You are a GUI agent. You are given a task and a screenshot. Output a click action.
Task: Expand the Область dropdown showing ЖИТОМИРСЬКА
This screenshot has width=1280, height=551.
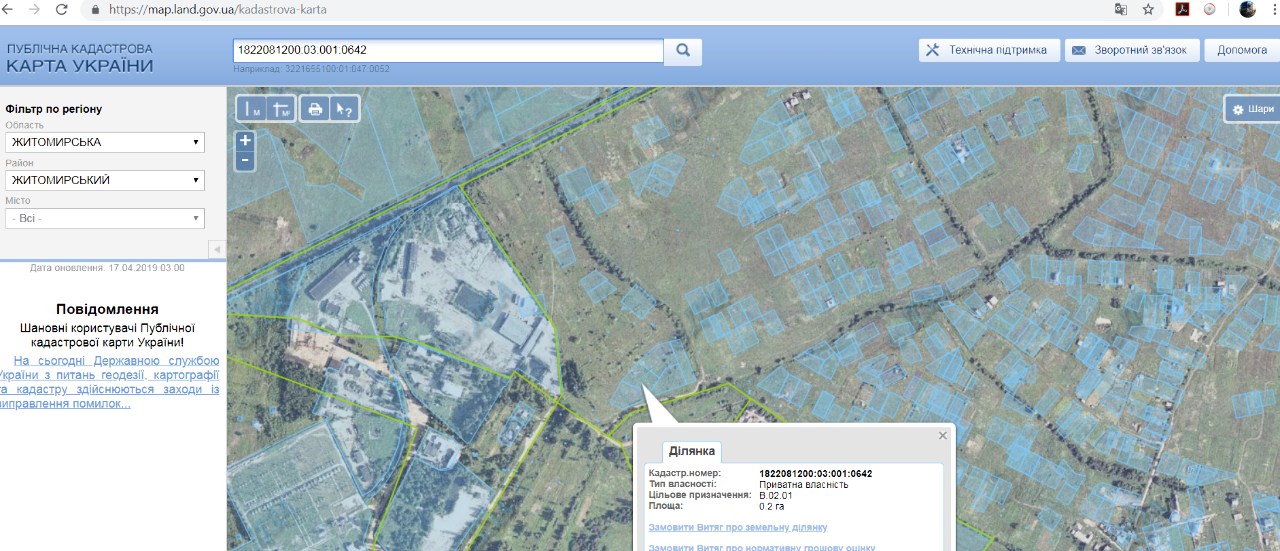tap(105, 142)
